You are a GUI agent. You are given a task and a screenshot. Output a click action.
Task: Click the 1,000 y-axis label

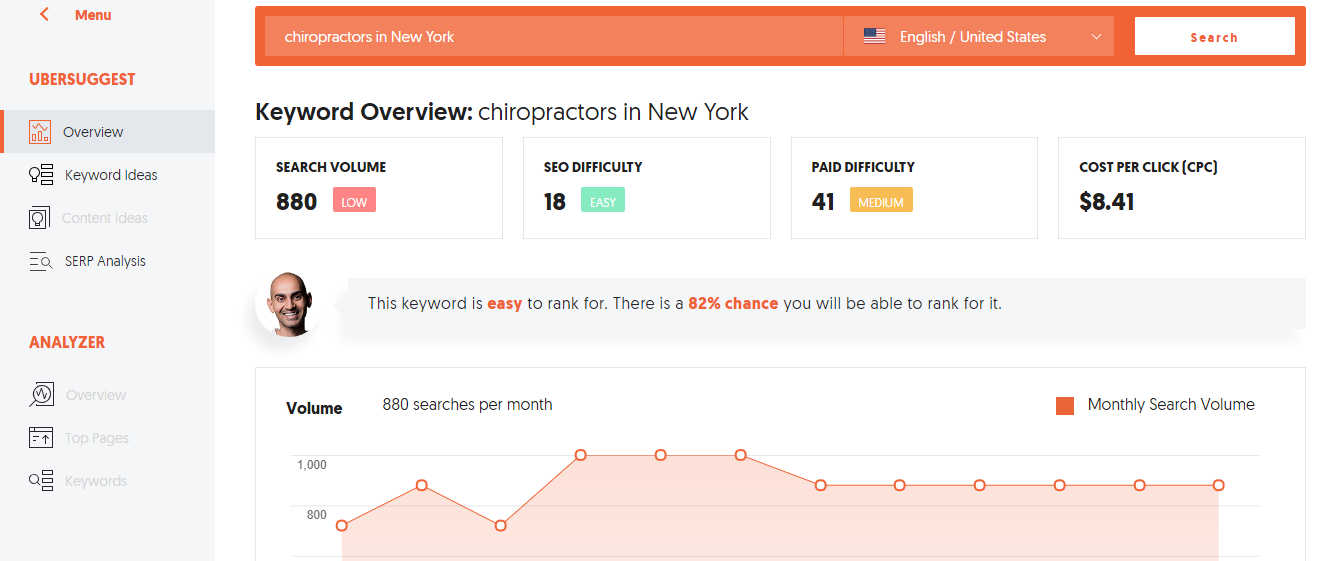point(312,464)
